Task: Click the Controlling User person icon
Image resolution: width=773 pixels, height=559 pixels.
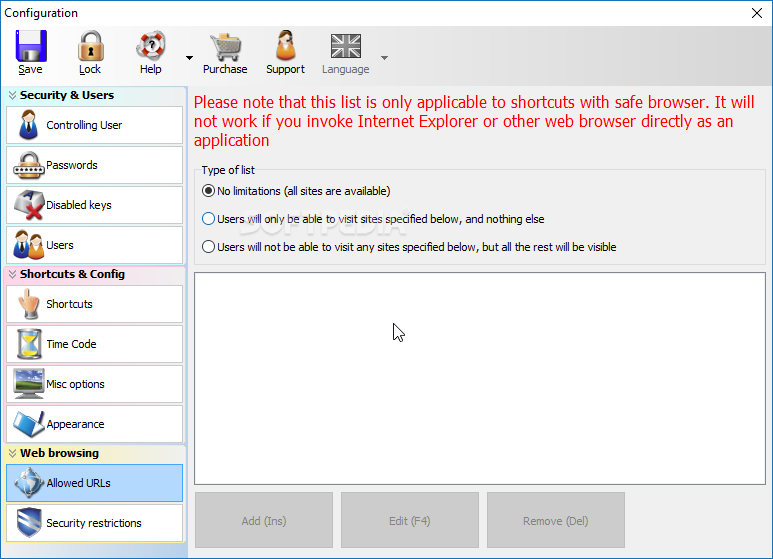Action: tap(28, 125)
